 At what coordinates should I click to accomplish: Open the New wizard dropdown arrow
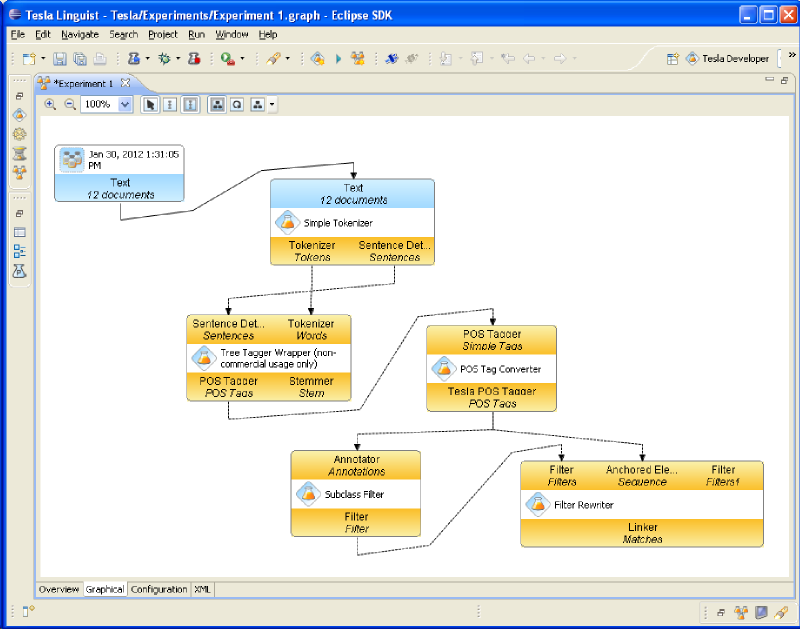pos(43,59)
